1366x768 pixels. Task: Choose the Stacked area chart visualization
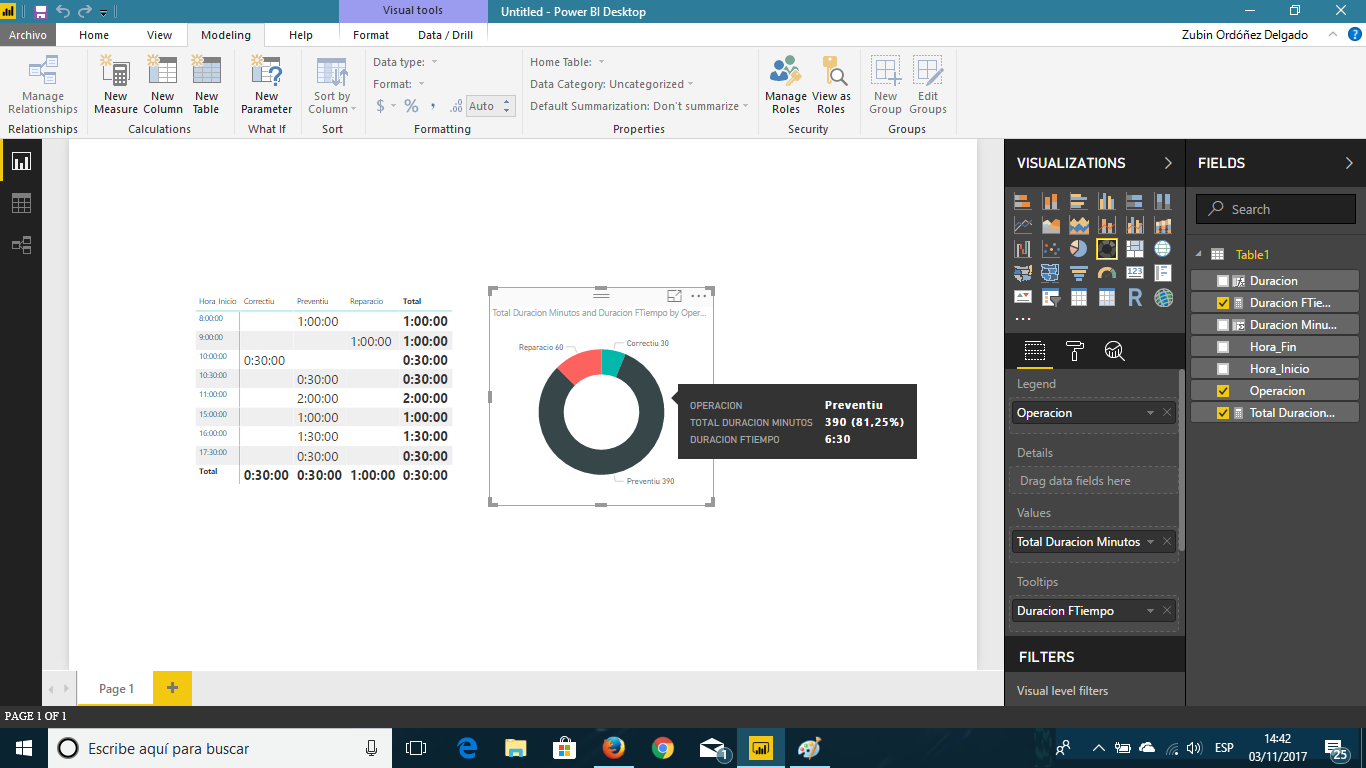click(x=1078, y=225)
